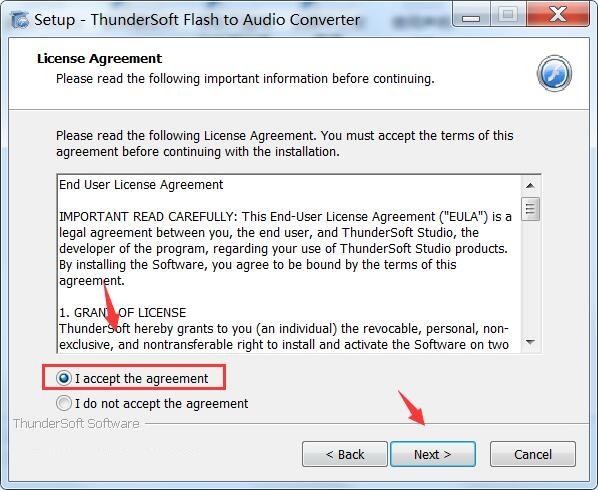Click the 1. GRANT OF LICENSE heading
Screen dimensions: 598x490
click(x=122, y=313)
